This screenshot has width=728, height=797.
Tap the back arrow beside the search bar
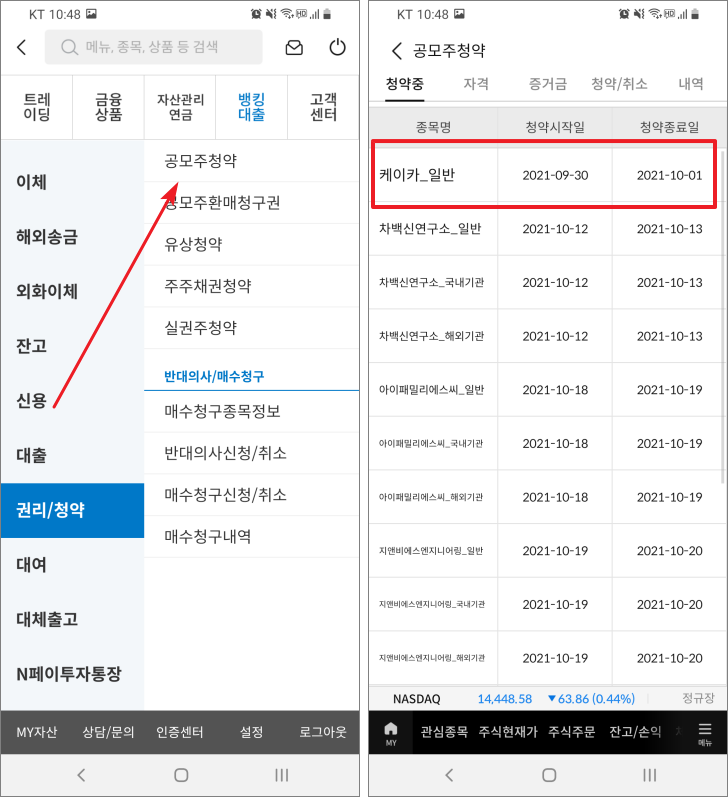(x=22, y=47)
